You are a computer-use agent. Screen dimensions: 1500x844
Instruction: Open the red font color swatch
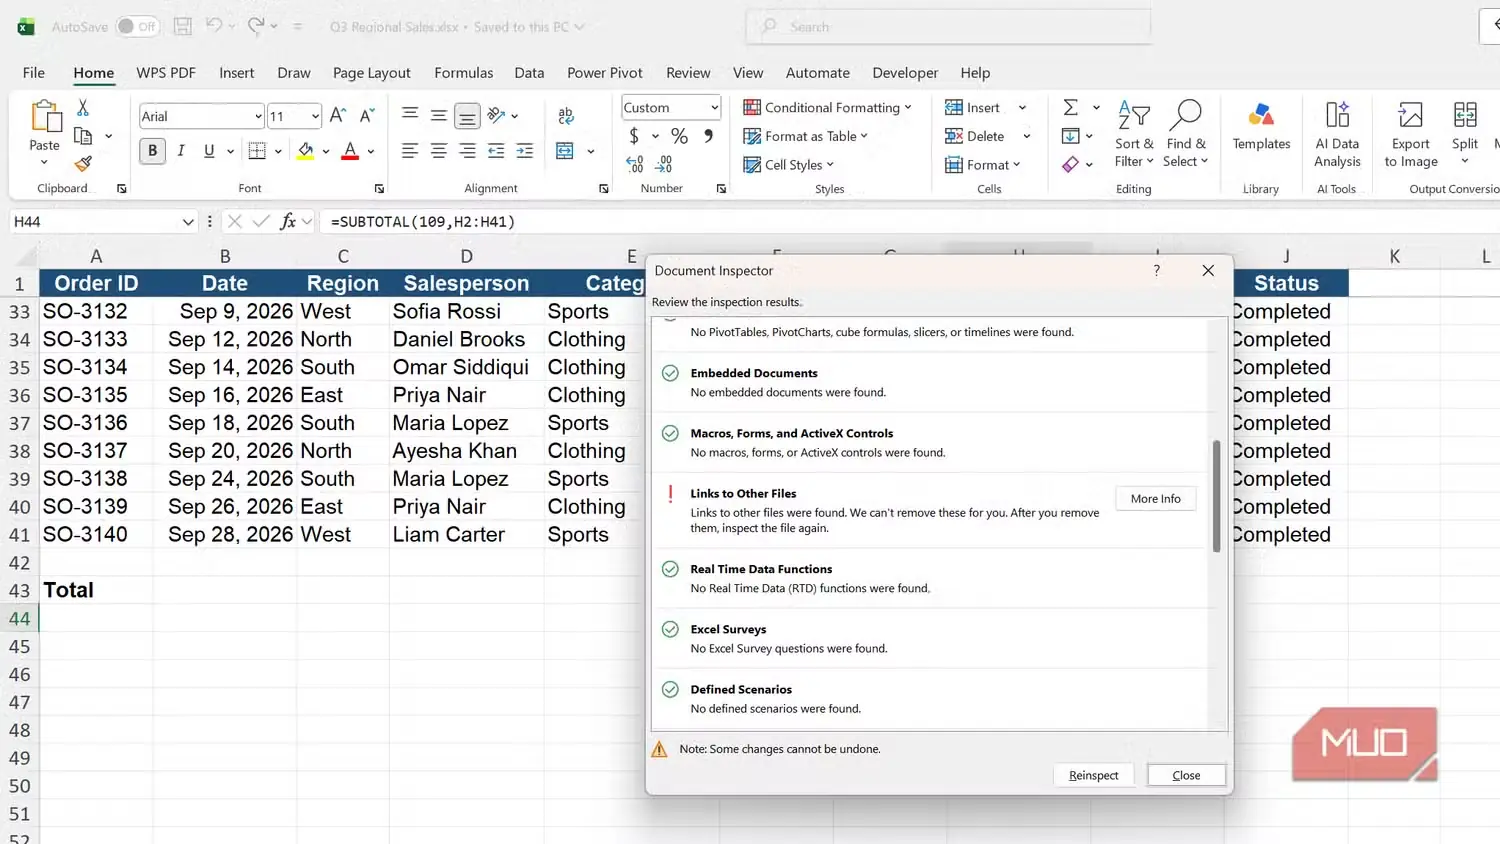pyautogui.click(x=350, y=151)
